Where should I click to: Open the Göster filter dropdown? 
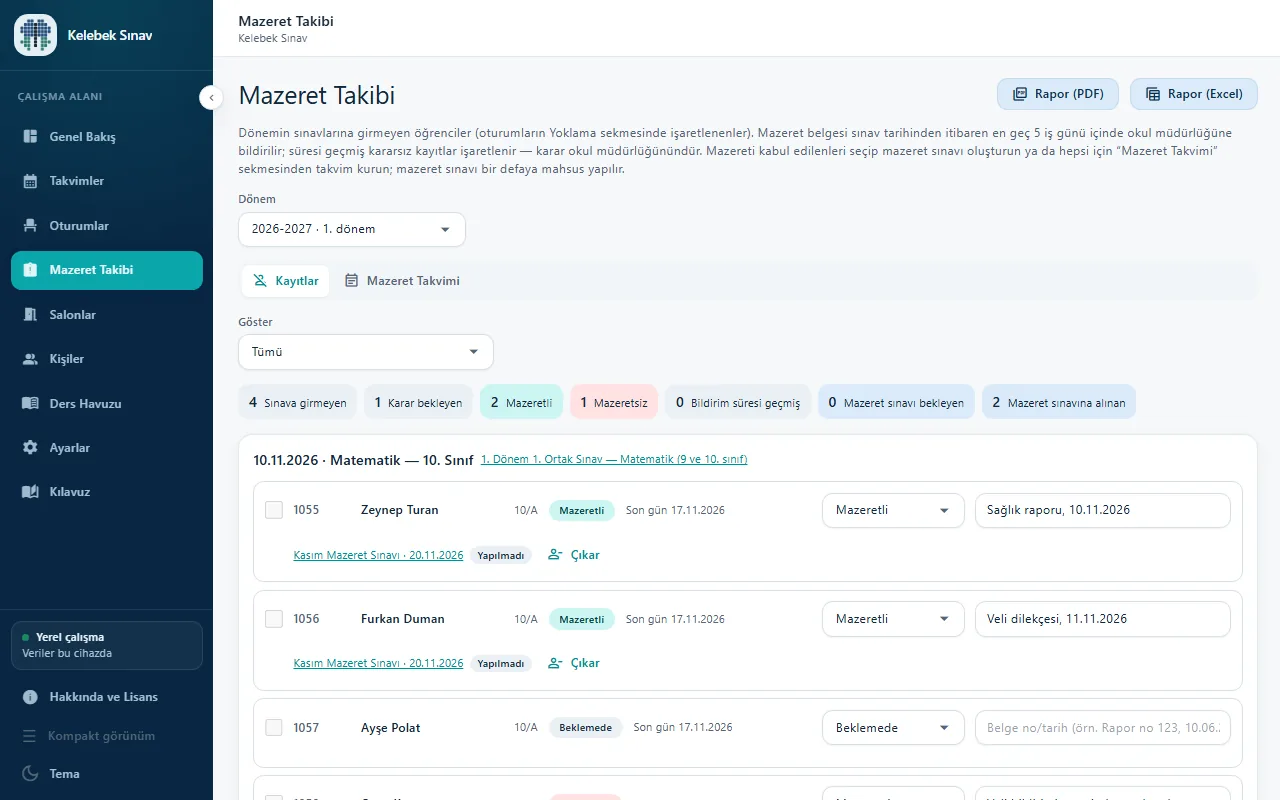[366, 352]
